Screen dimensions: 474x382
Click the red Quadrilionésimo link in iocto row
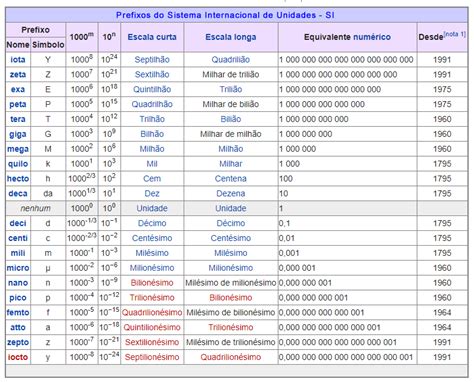(231, 357)
